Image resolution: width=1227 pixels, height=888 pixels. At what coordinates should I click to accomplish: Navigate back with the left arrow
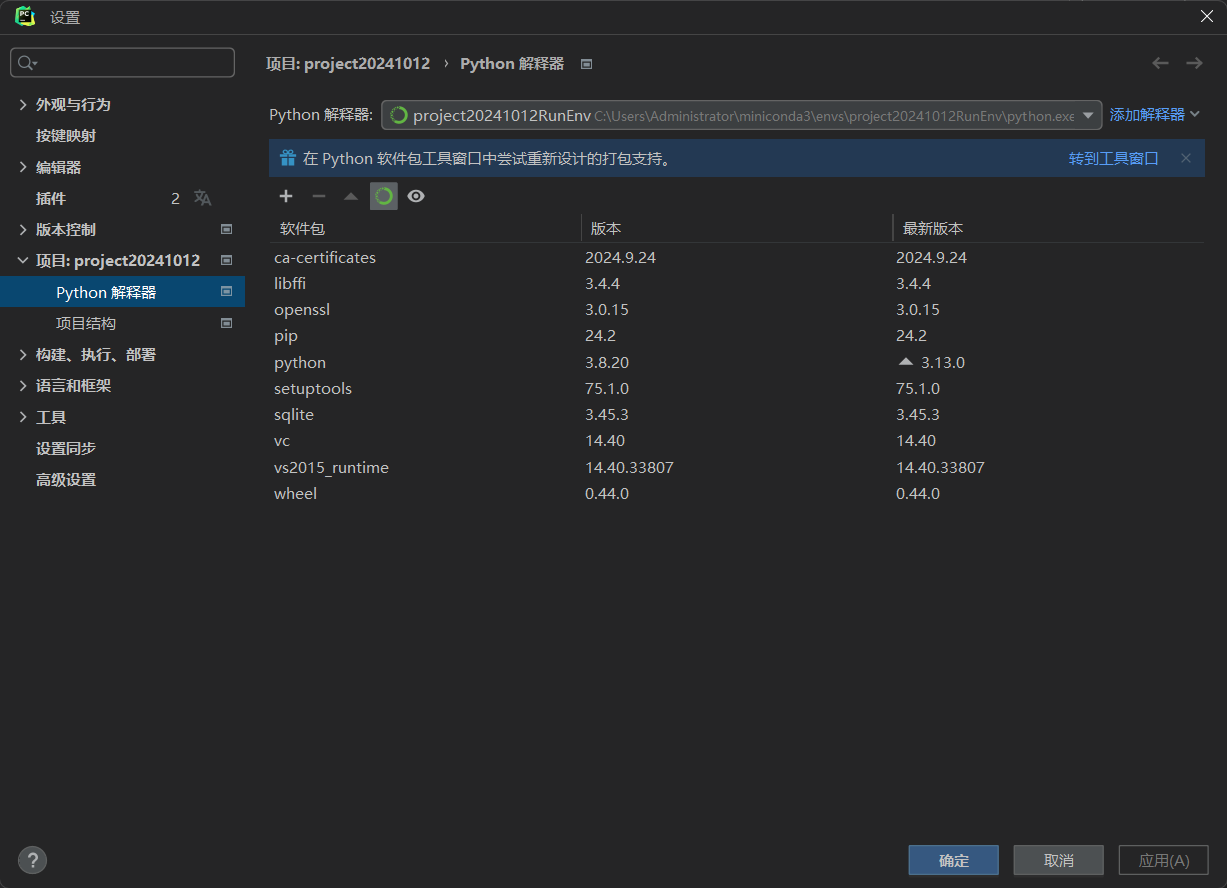tap(1160, 63)
